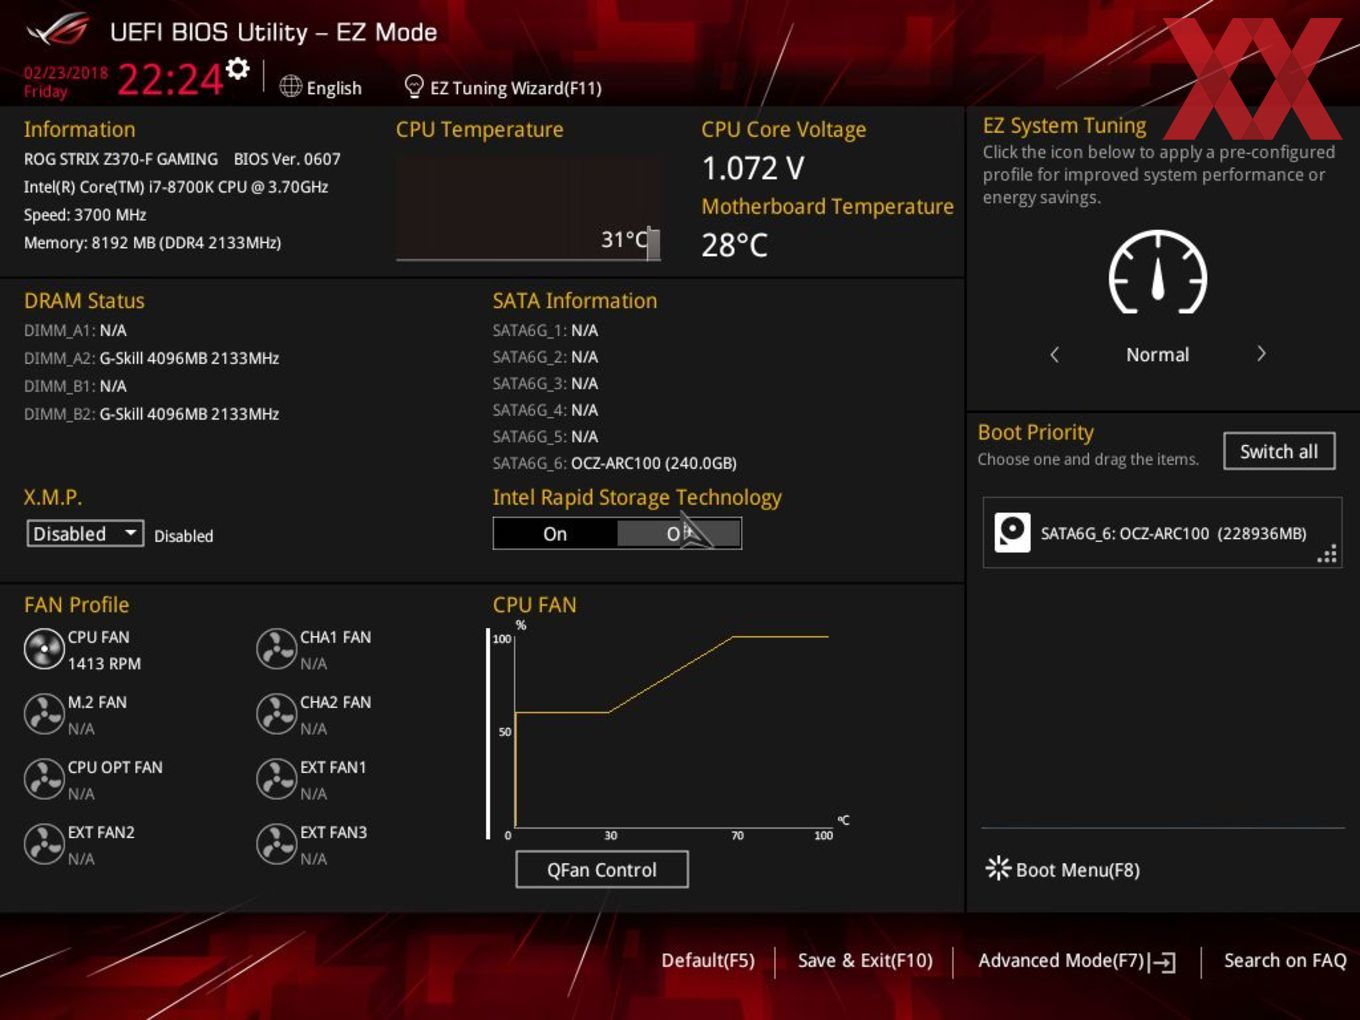
Task: Click Search on FAQ
Action: point(1285,960)
